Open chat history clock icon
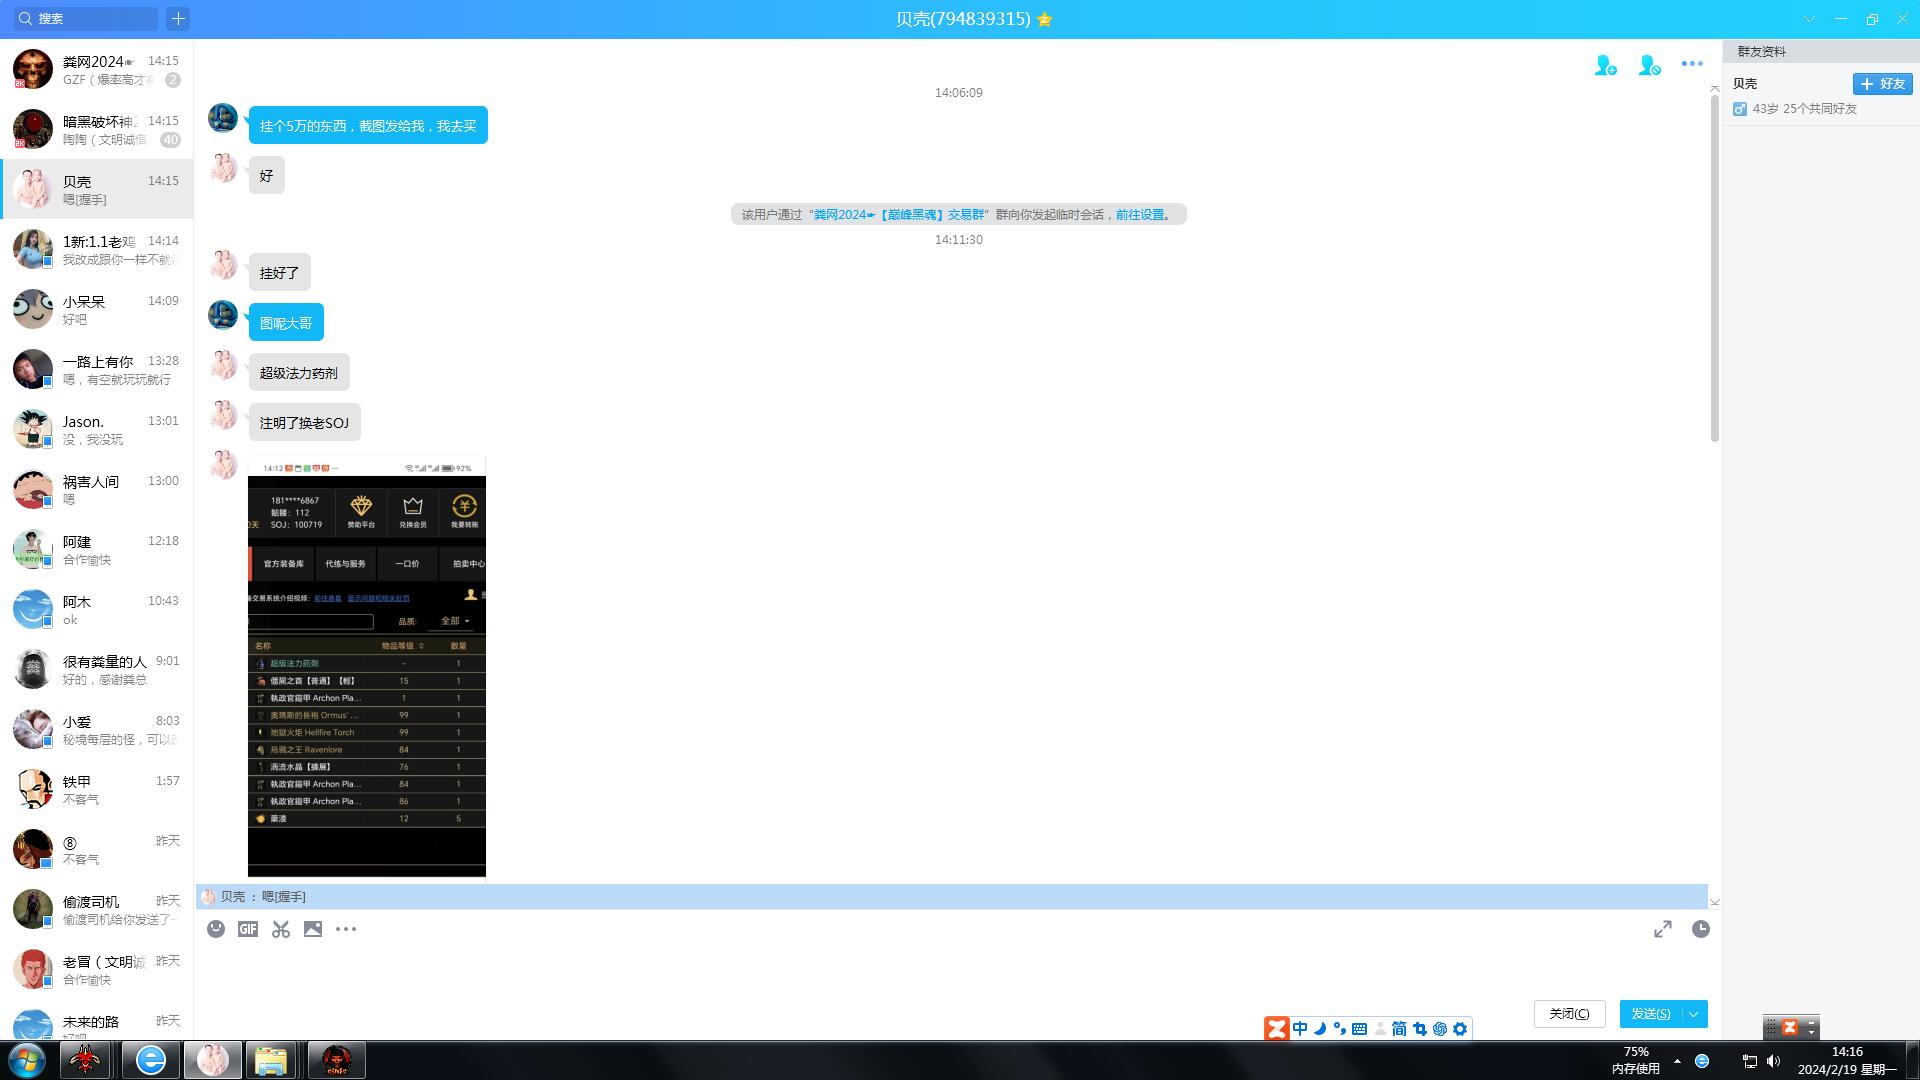The image size is (1920, 1080). (1700, 929)
